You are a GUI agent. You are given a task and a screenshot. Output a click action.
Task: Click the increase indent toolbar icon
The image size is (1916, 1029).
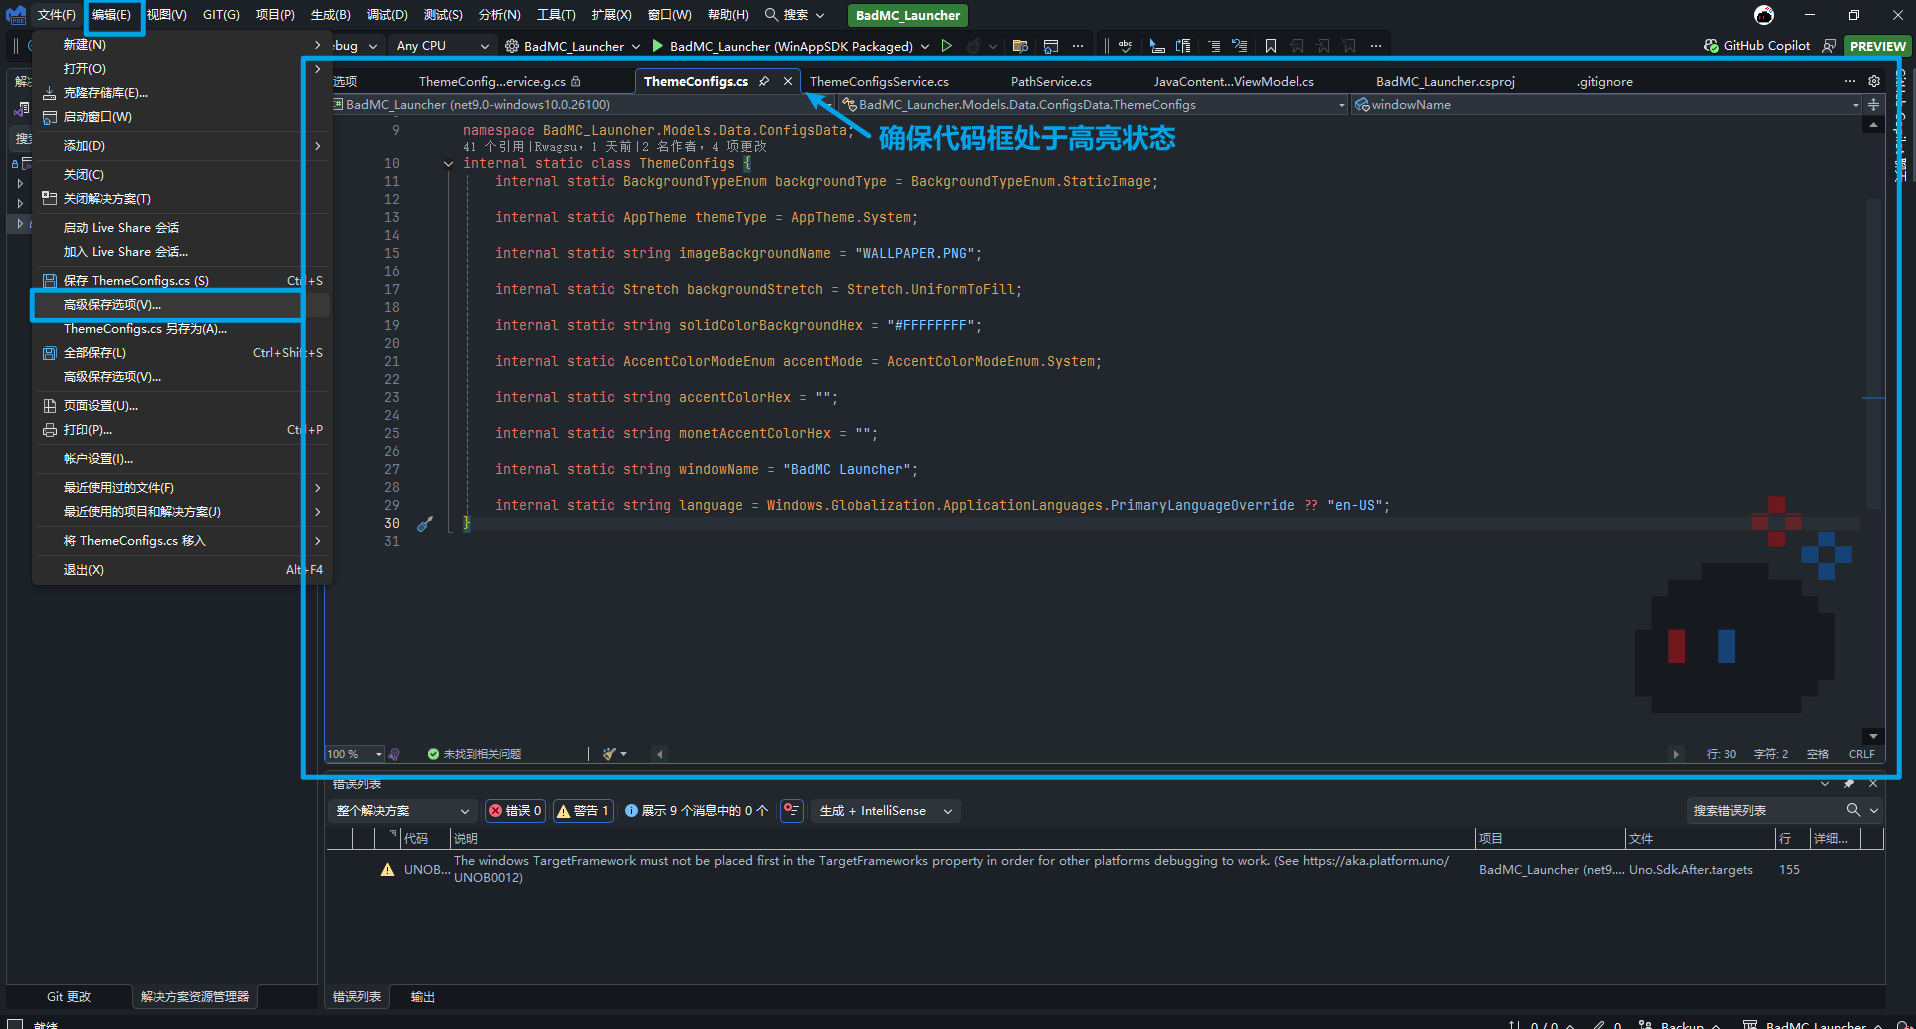[1213, 46]
